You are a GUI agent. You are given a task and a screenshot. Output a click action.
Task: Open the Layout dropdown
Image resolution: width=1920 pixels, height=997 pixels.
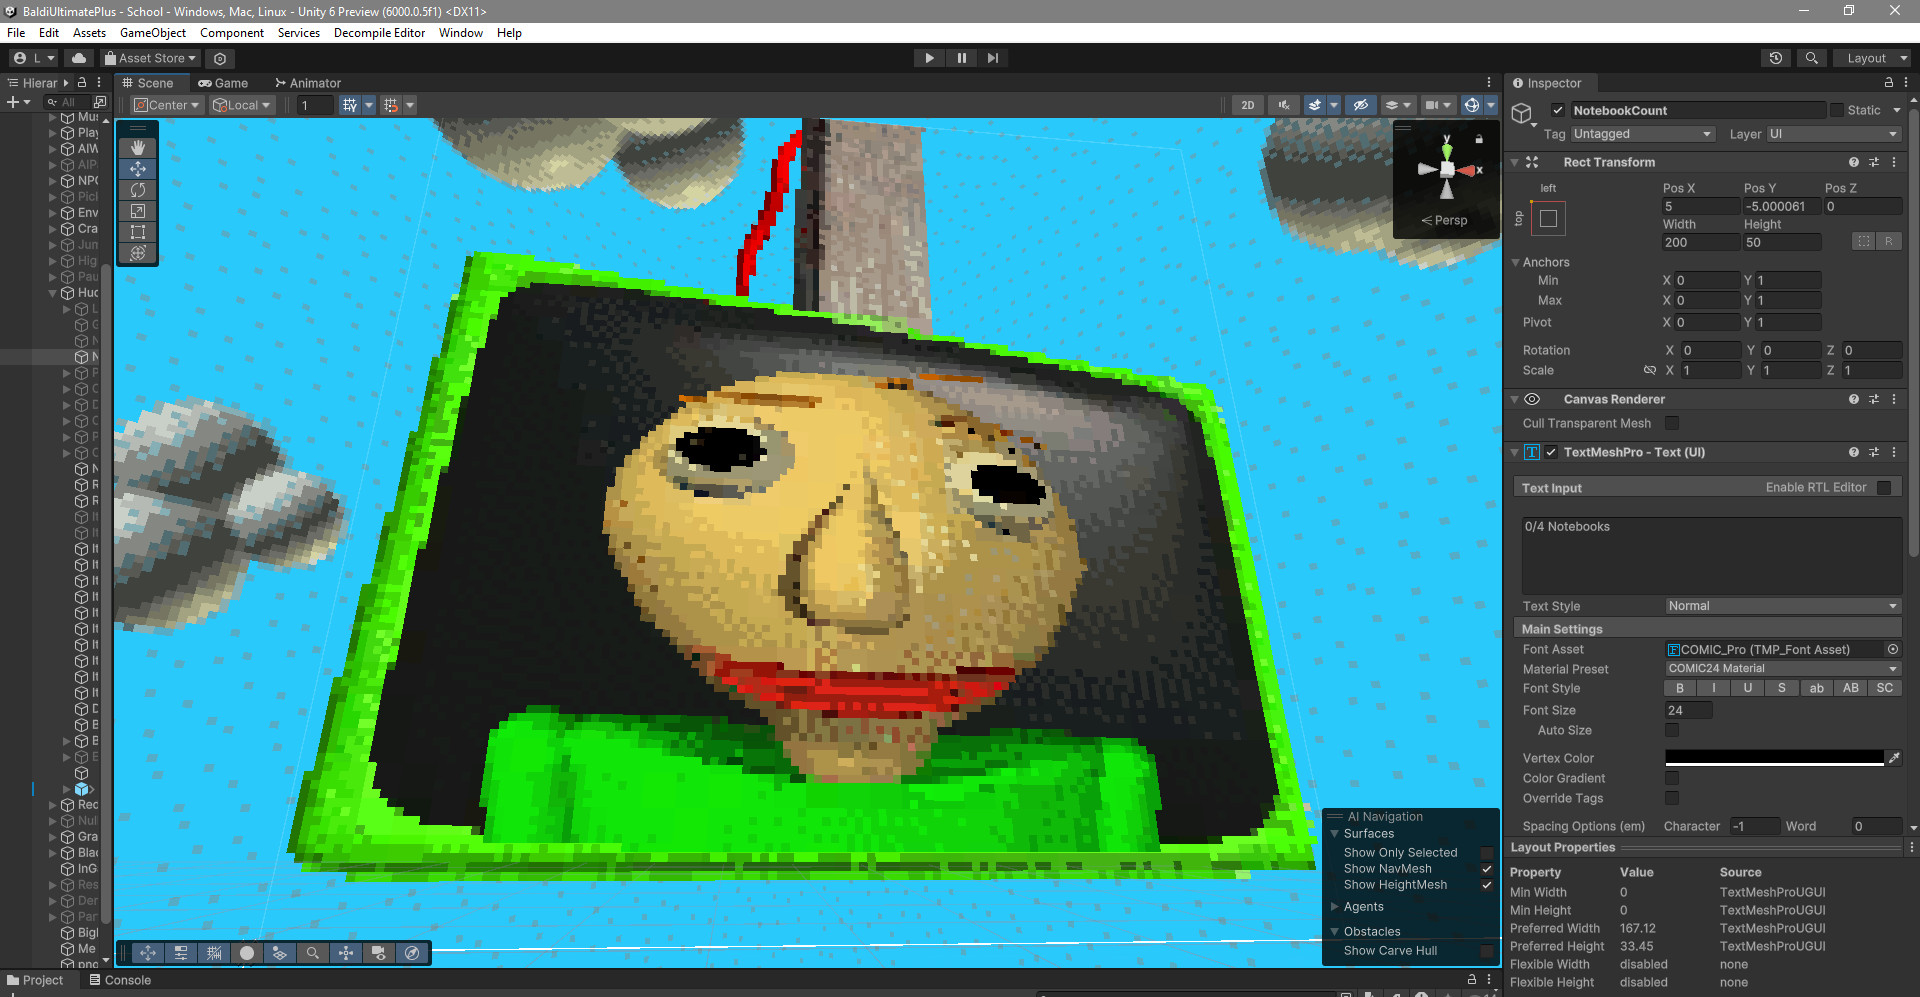(x=1872, y=57)
